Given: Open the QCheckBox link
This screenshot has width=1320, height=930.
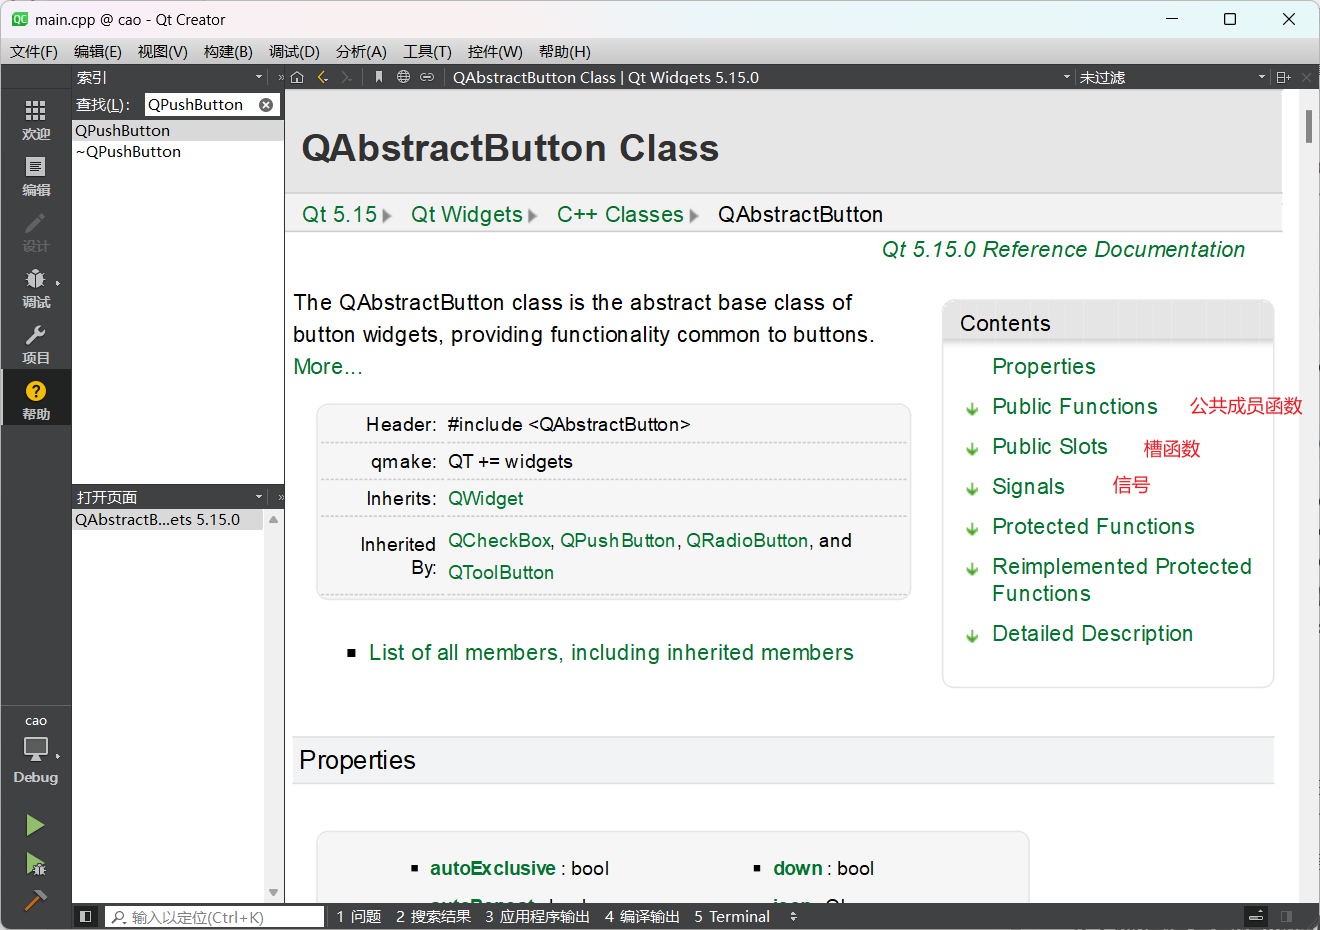Looking at the screenshot, I should tap(499, 540).
